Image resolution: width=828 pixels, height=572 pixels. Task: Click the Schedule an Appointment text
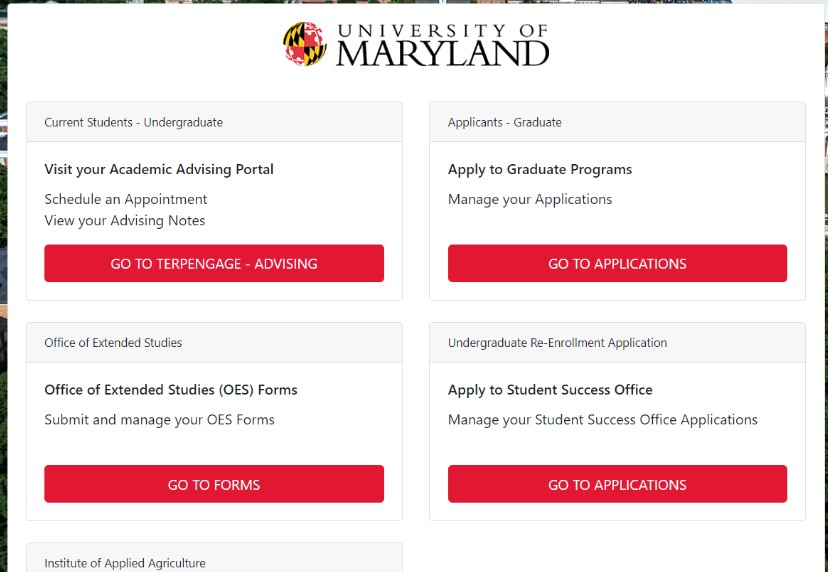click(x=126, y=200)
